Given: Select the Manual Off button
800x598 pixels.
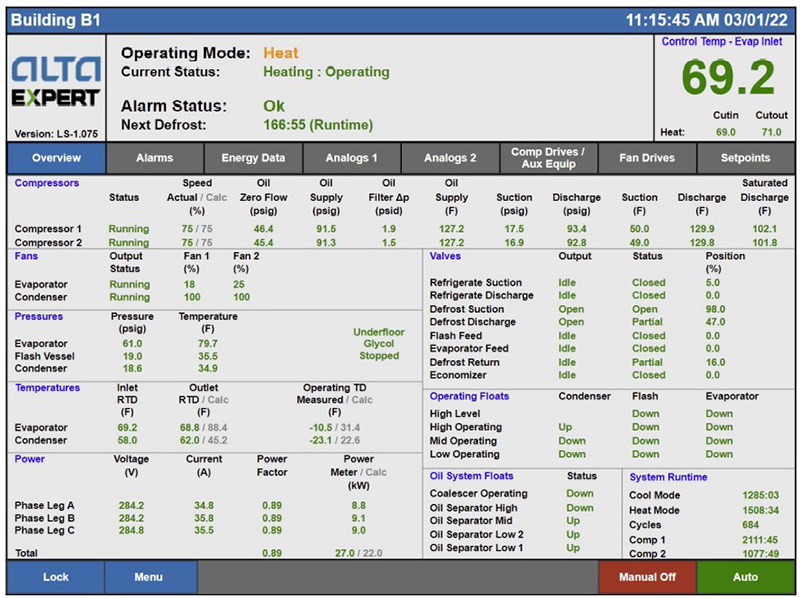Looking at the screenshot, I should (x=647, y=577).
